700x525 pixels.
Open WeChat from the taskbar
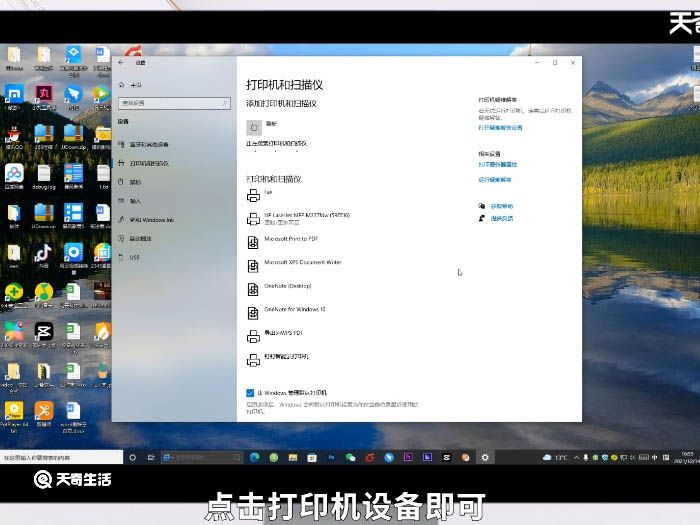350,457
